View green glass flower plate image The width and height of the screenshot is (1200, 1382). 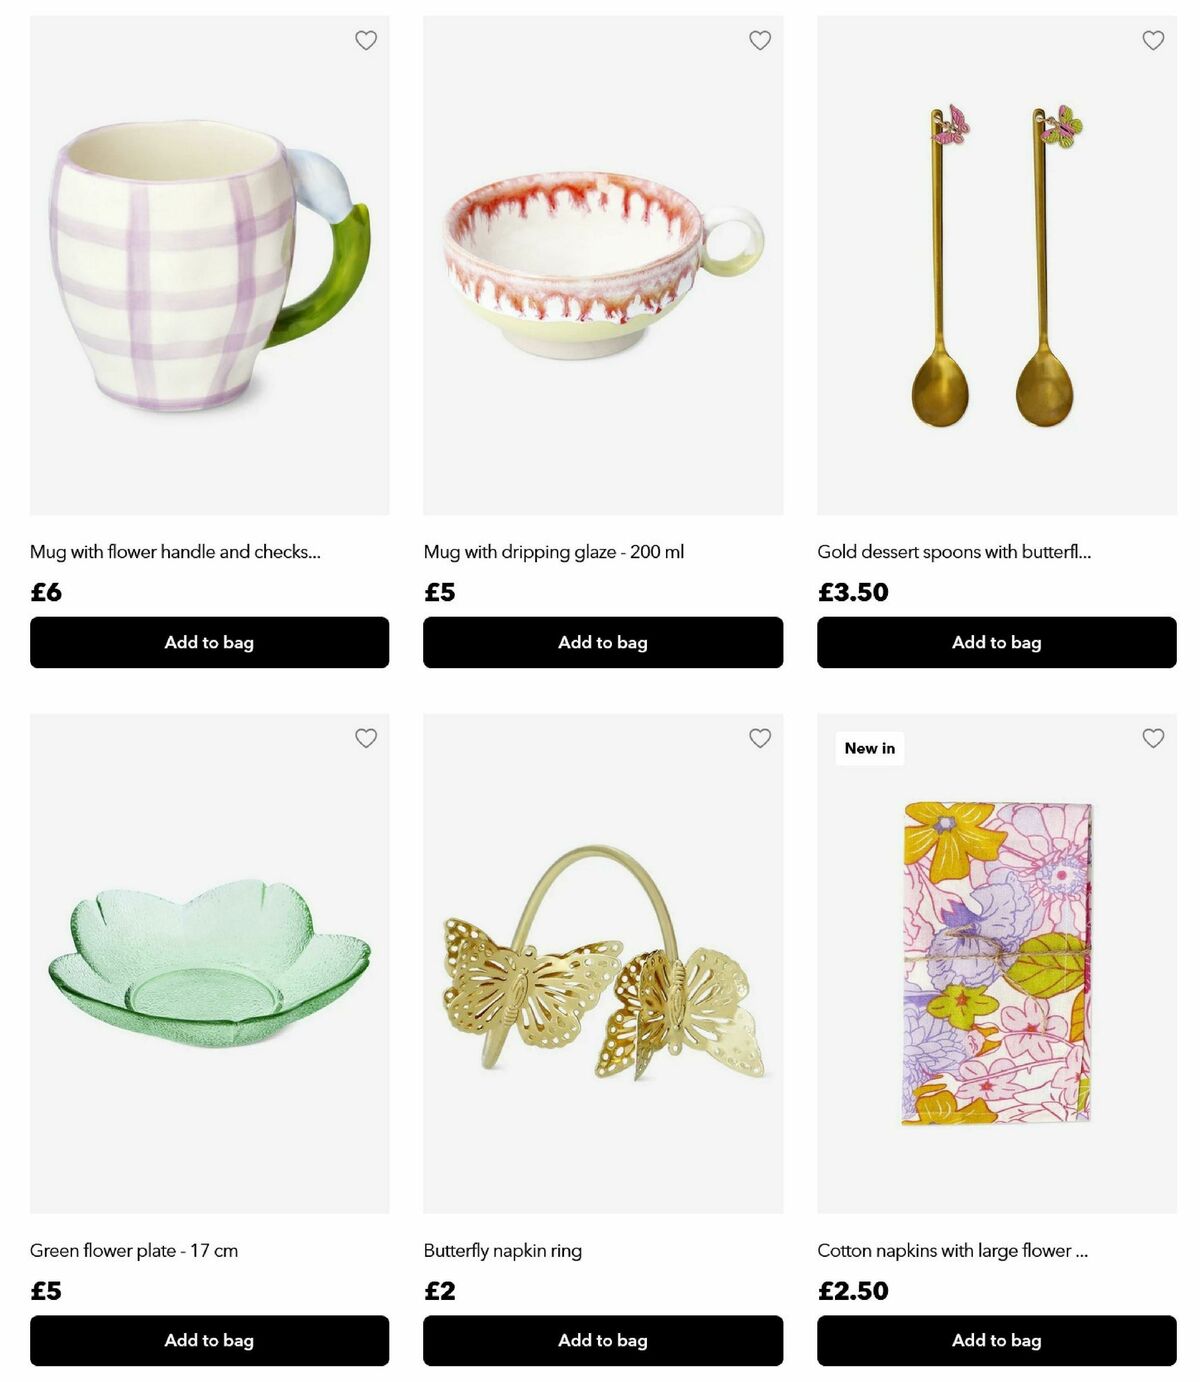[x=209, y=963]
